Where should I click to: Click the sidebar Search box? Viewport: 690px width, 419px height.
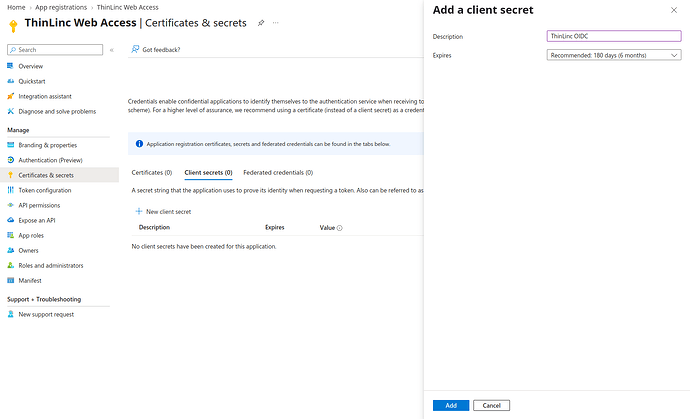[x=55, y=50]
